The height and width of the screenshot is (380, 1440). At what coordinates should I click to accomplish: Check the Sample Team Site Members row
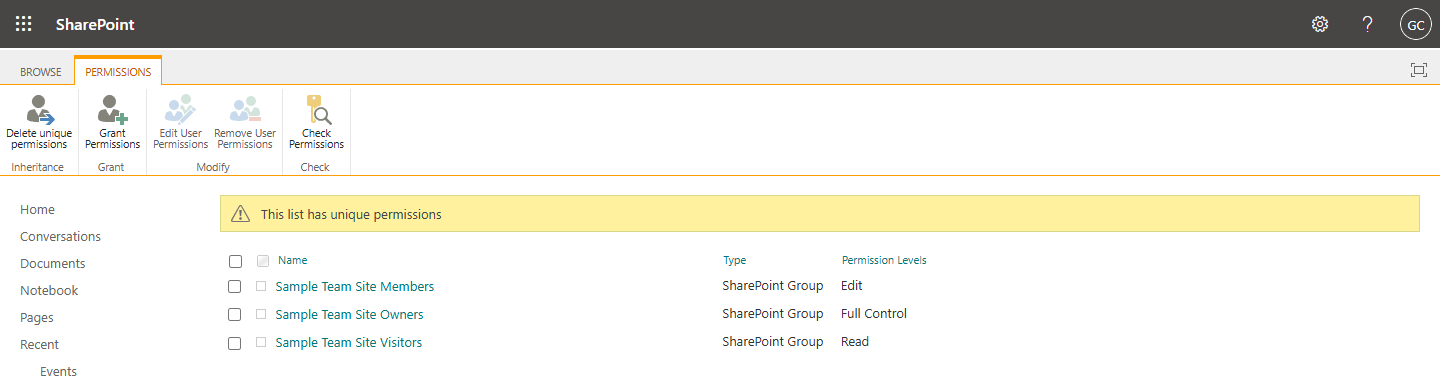click(235, 286)
